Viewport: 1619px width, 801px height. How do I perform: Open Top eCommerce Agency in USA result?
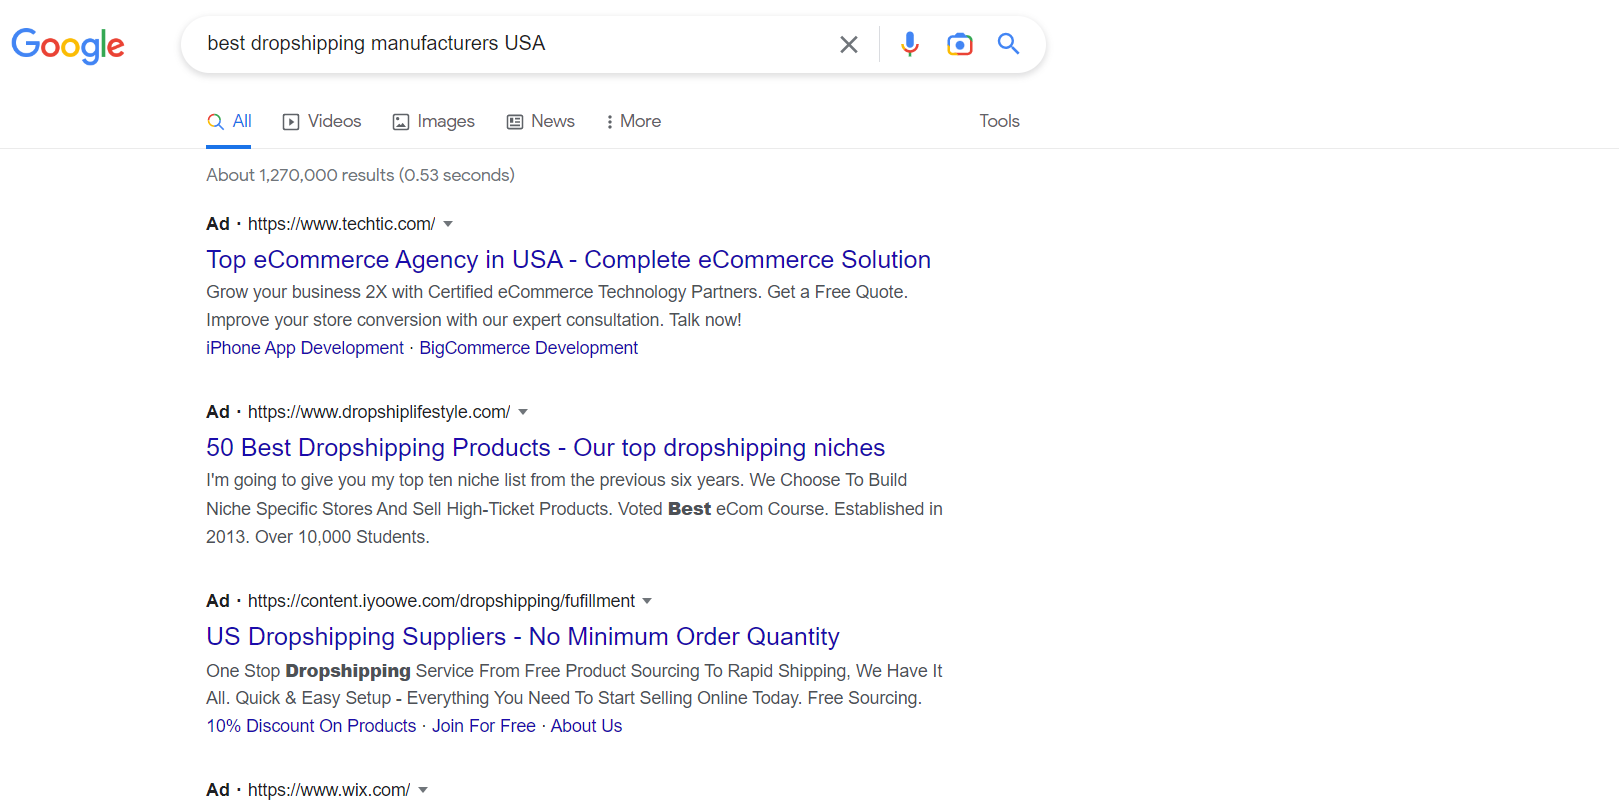tap(568, 260)
